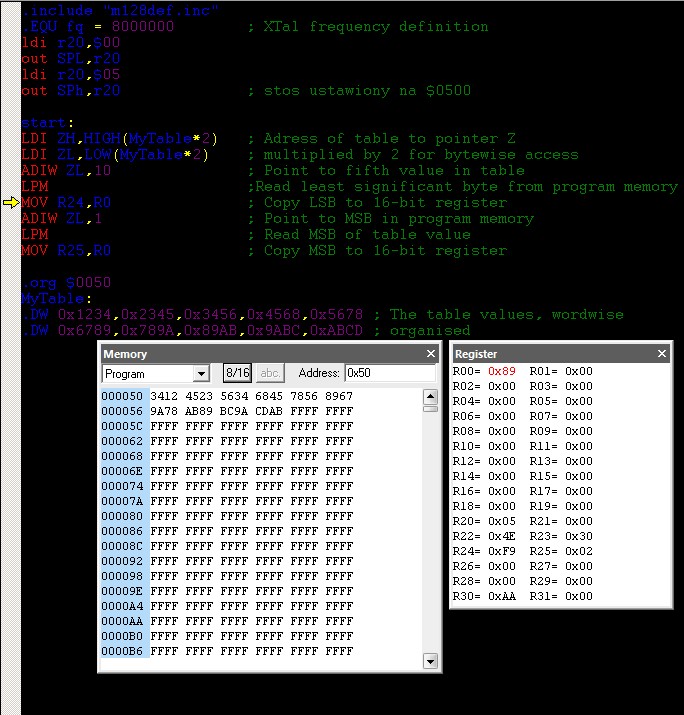This screenshot has width=684, height=715.
Task: Click the .include m128def.inc line
Action: (x=120, y=10)
